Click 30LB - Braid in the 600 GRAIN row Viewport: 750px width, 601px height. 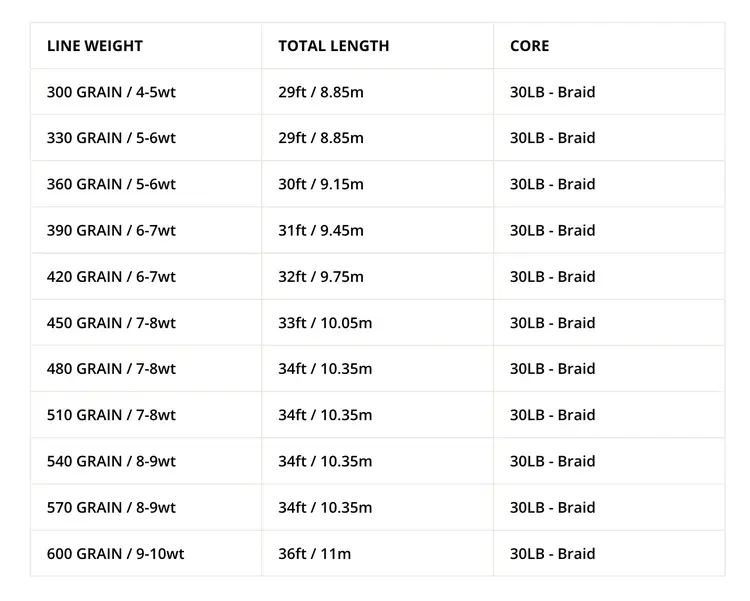click(552, 554)
